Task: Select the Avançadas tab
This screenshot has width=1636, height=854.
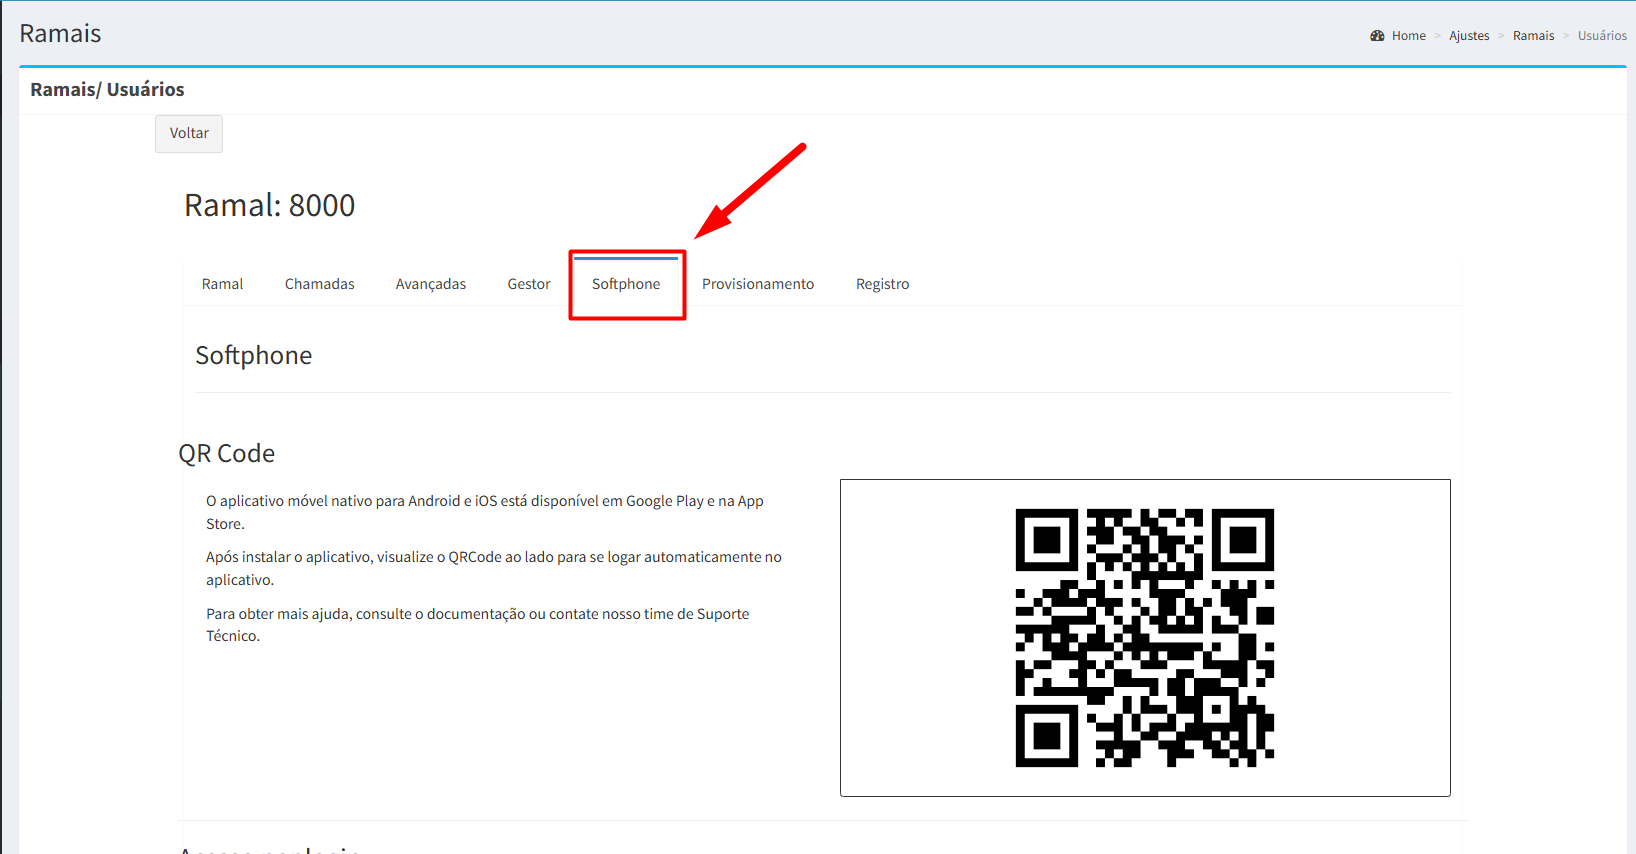Action: (x=430, y=284)
